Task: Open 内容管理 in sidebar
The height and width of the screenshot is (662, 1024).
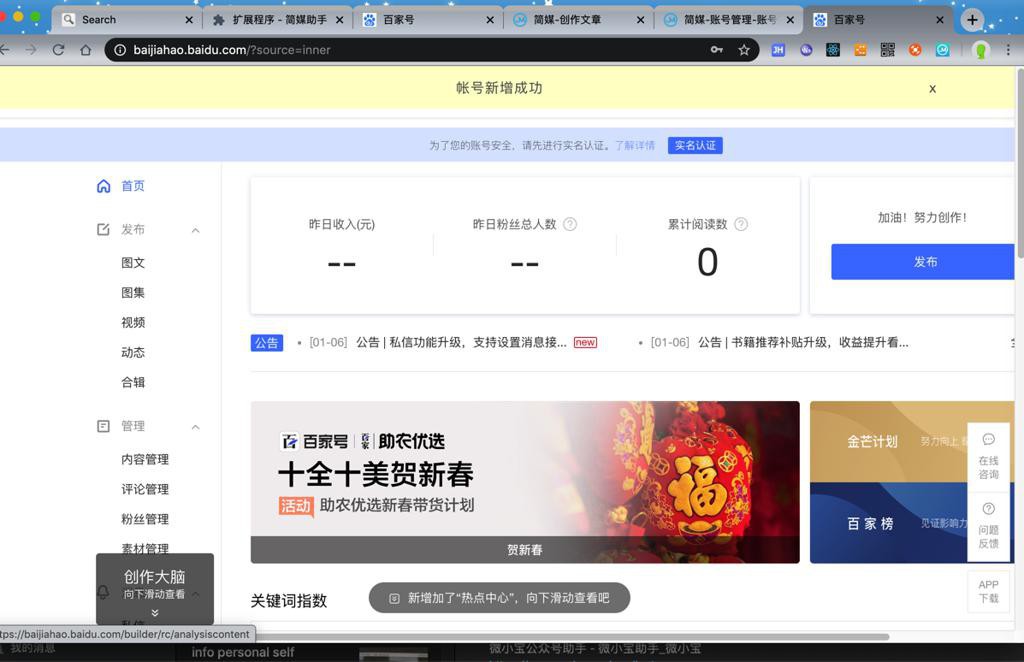Action: tap(145, 460)
